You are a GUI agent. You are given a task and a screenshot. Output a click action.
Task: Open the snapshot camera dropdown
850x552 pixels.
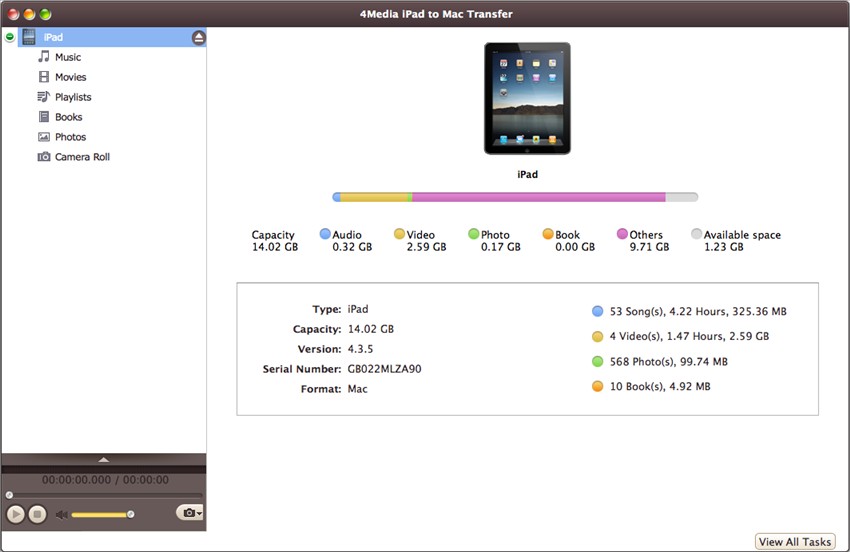coord(190,512)
